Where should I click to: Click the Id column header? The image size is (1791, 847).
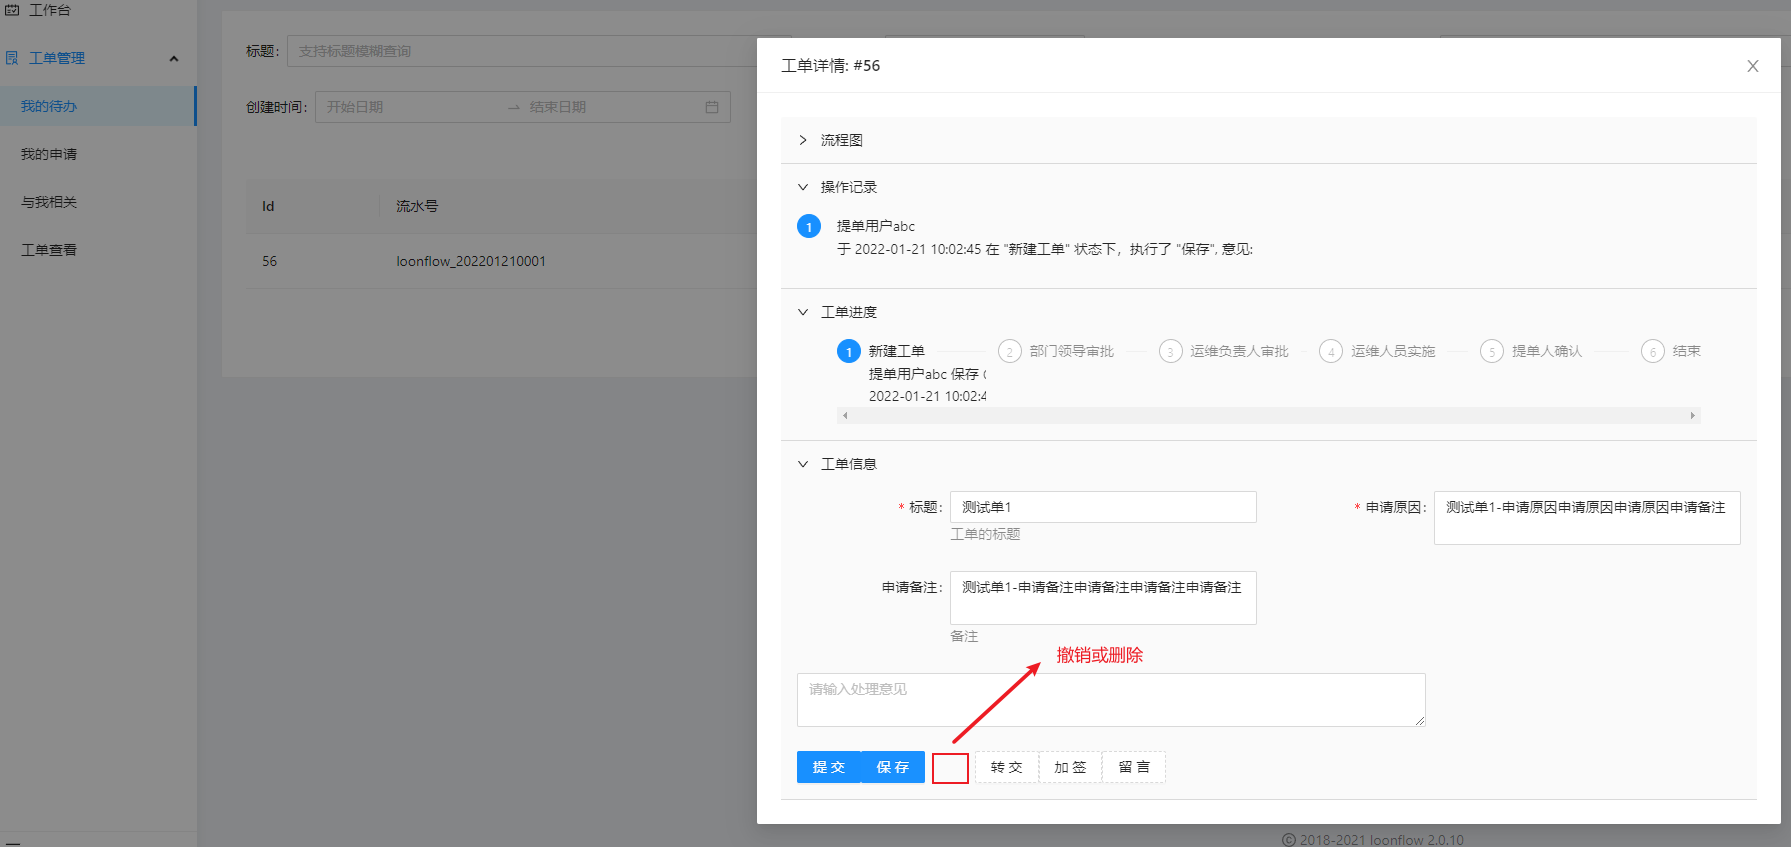click(268, 206)
